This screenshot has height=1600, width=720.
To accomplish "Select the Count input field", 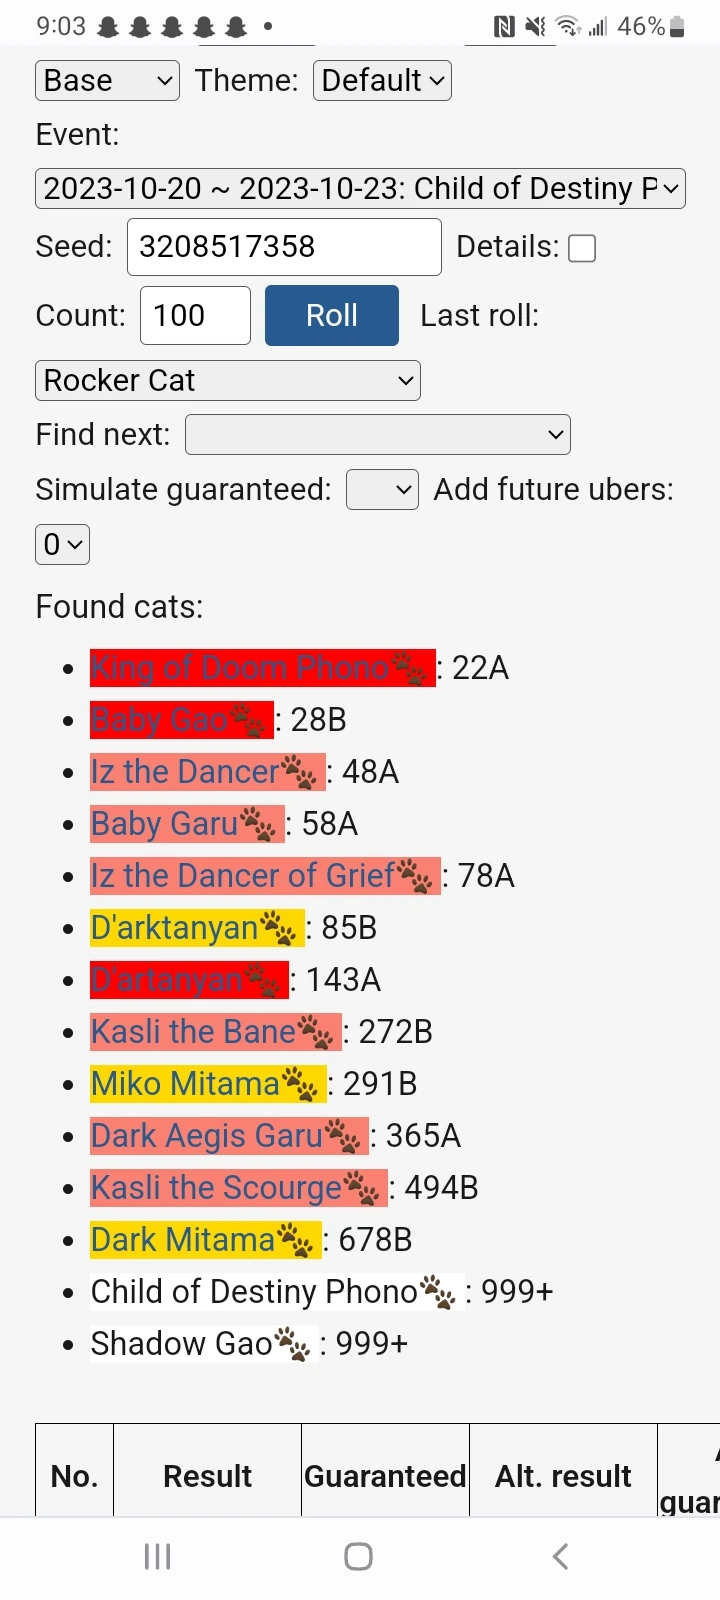I will 195,315.
